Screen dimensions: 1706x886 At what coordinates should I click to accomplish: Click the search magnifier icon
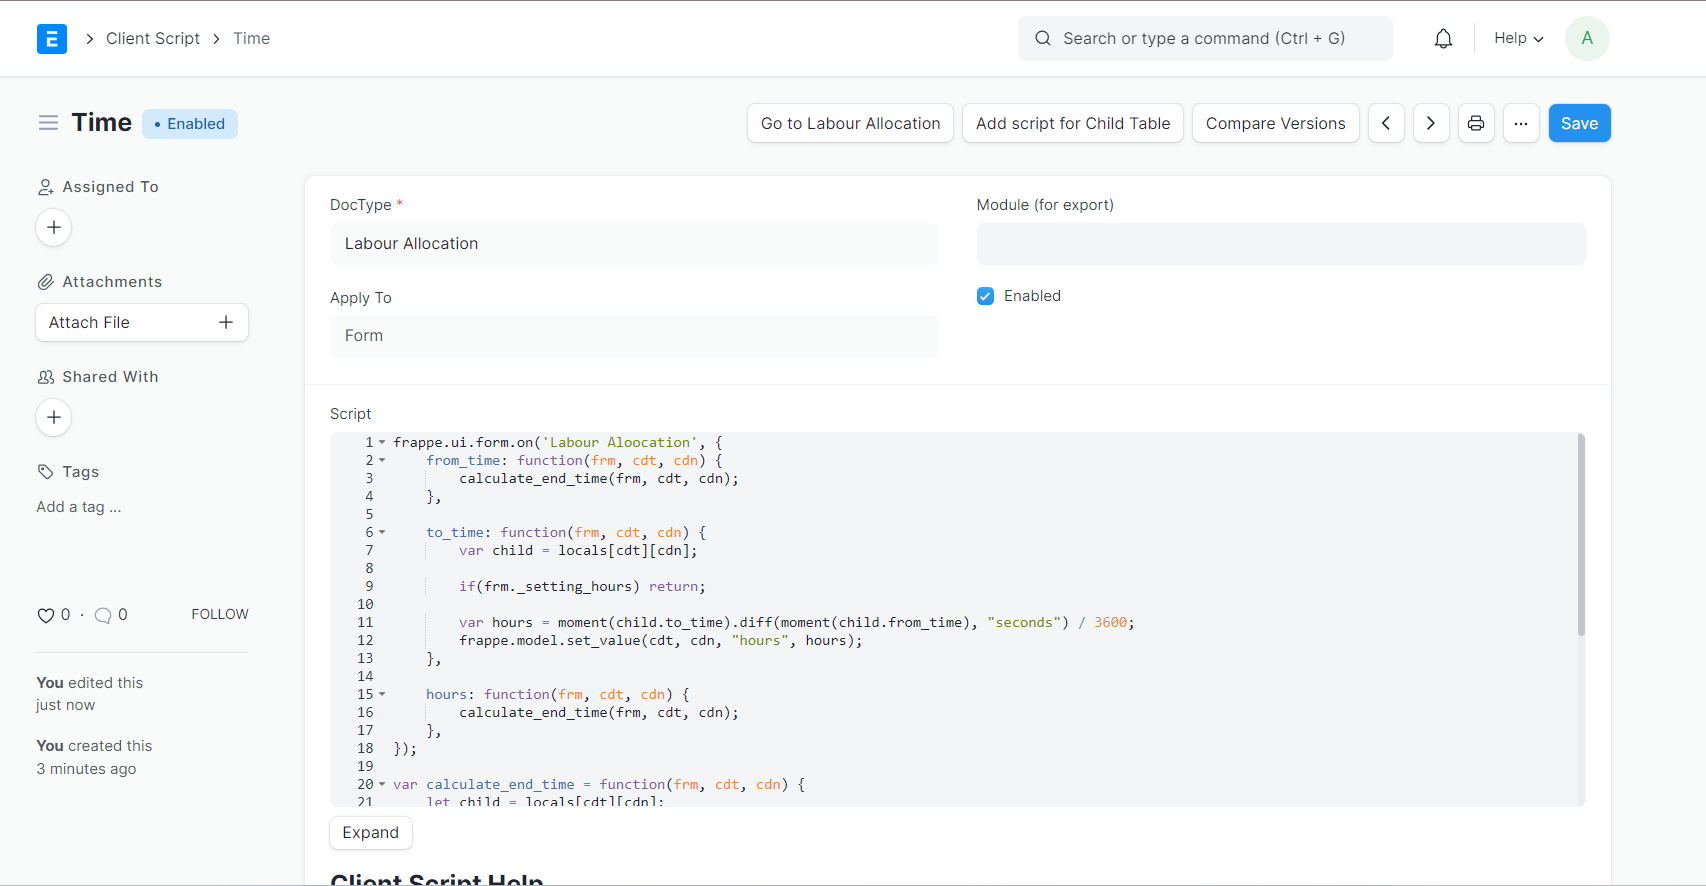click(1043, 38)
